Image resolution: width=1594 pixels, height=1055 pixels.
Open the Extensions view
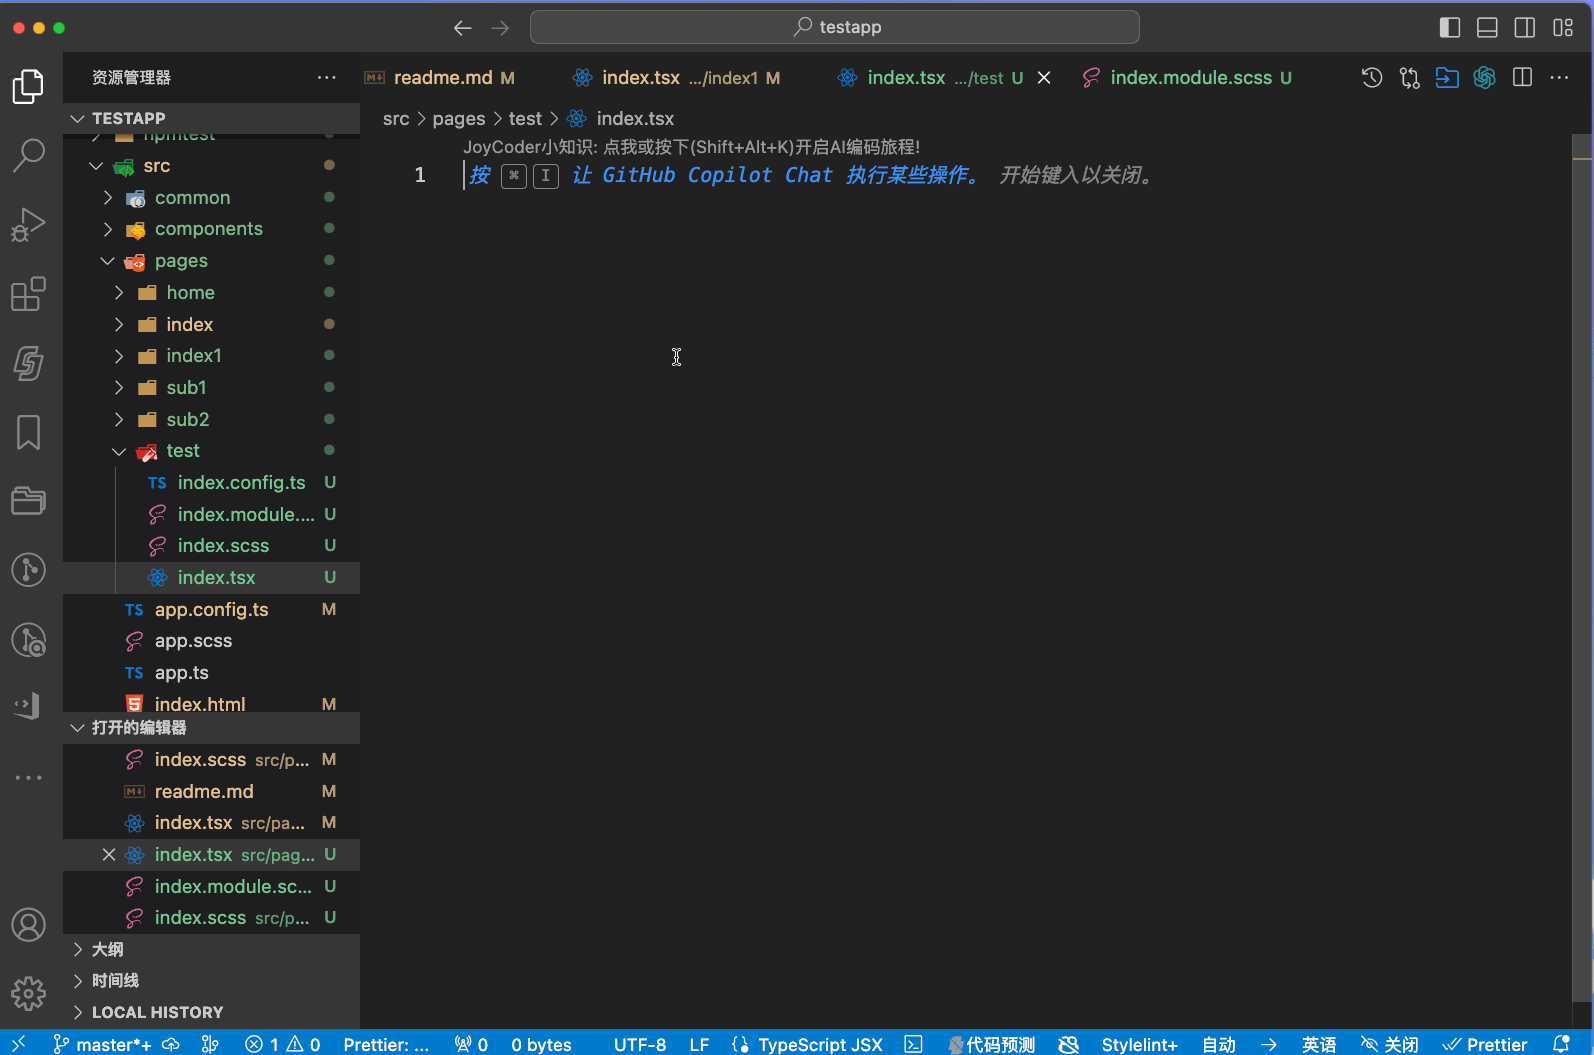click(28, 294)
